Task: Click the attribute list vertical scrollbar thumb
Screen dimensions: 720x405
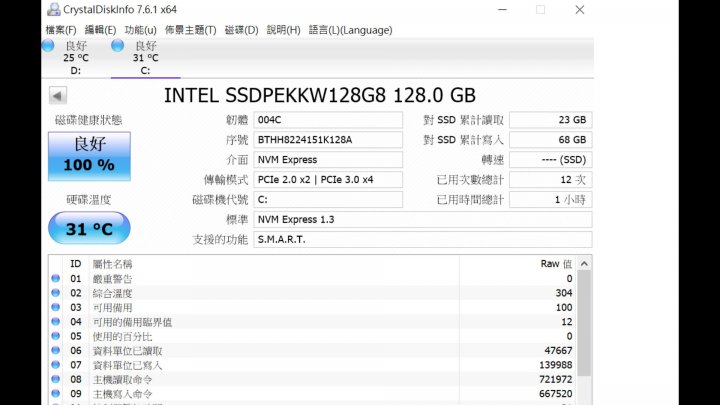Action: click(x=584, y=323)
